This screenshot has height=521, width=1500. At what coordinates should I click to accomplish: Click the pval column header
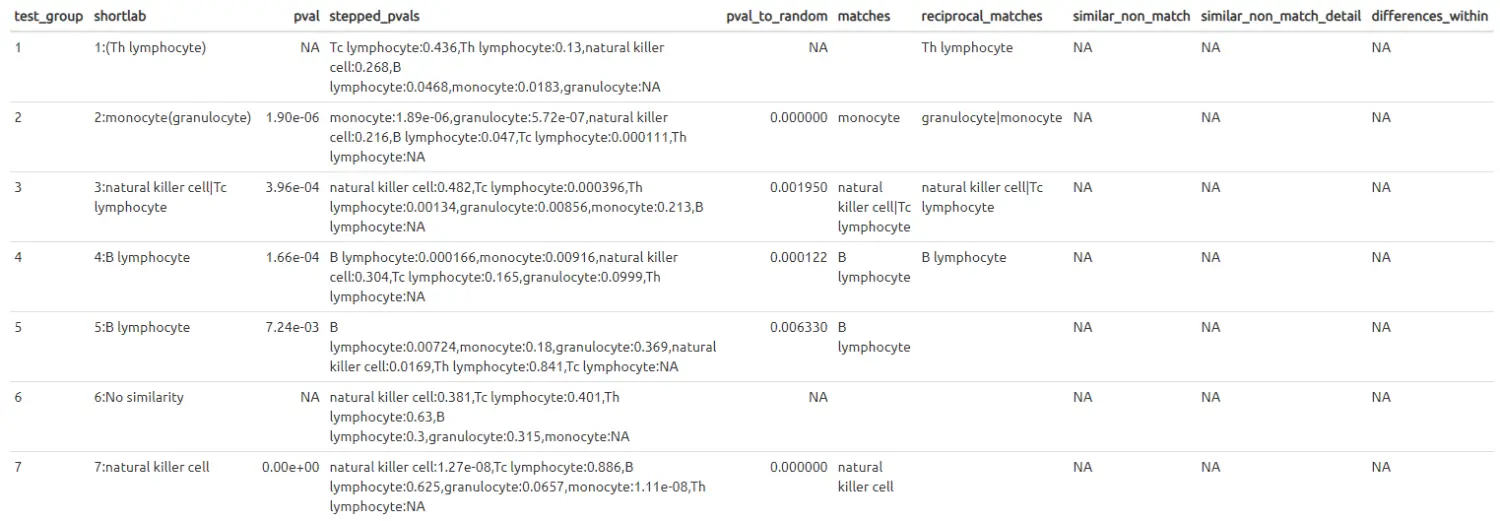[x=306, y=16]
